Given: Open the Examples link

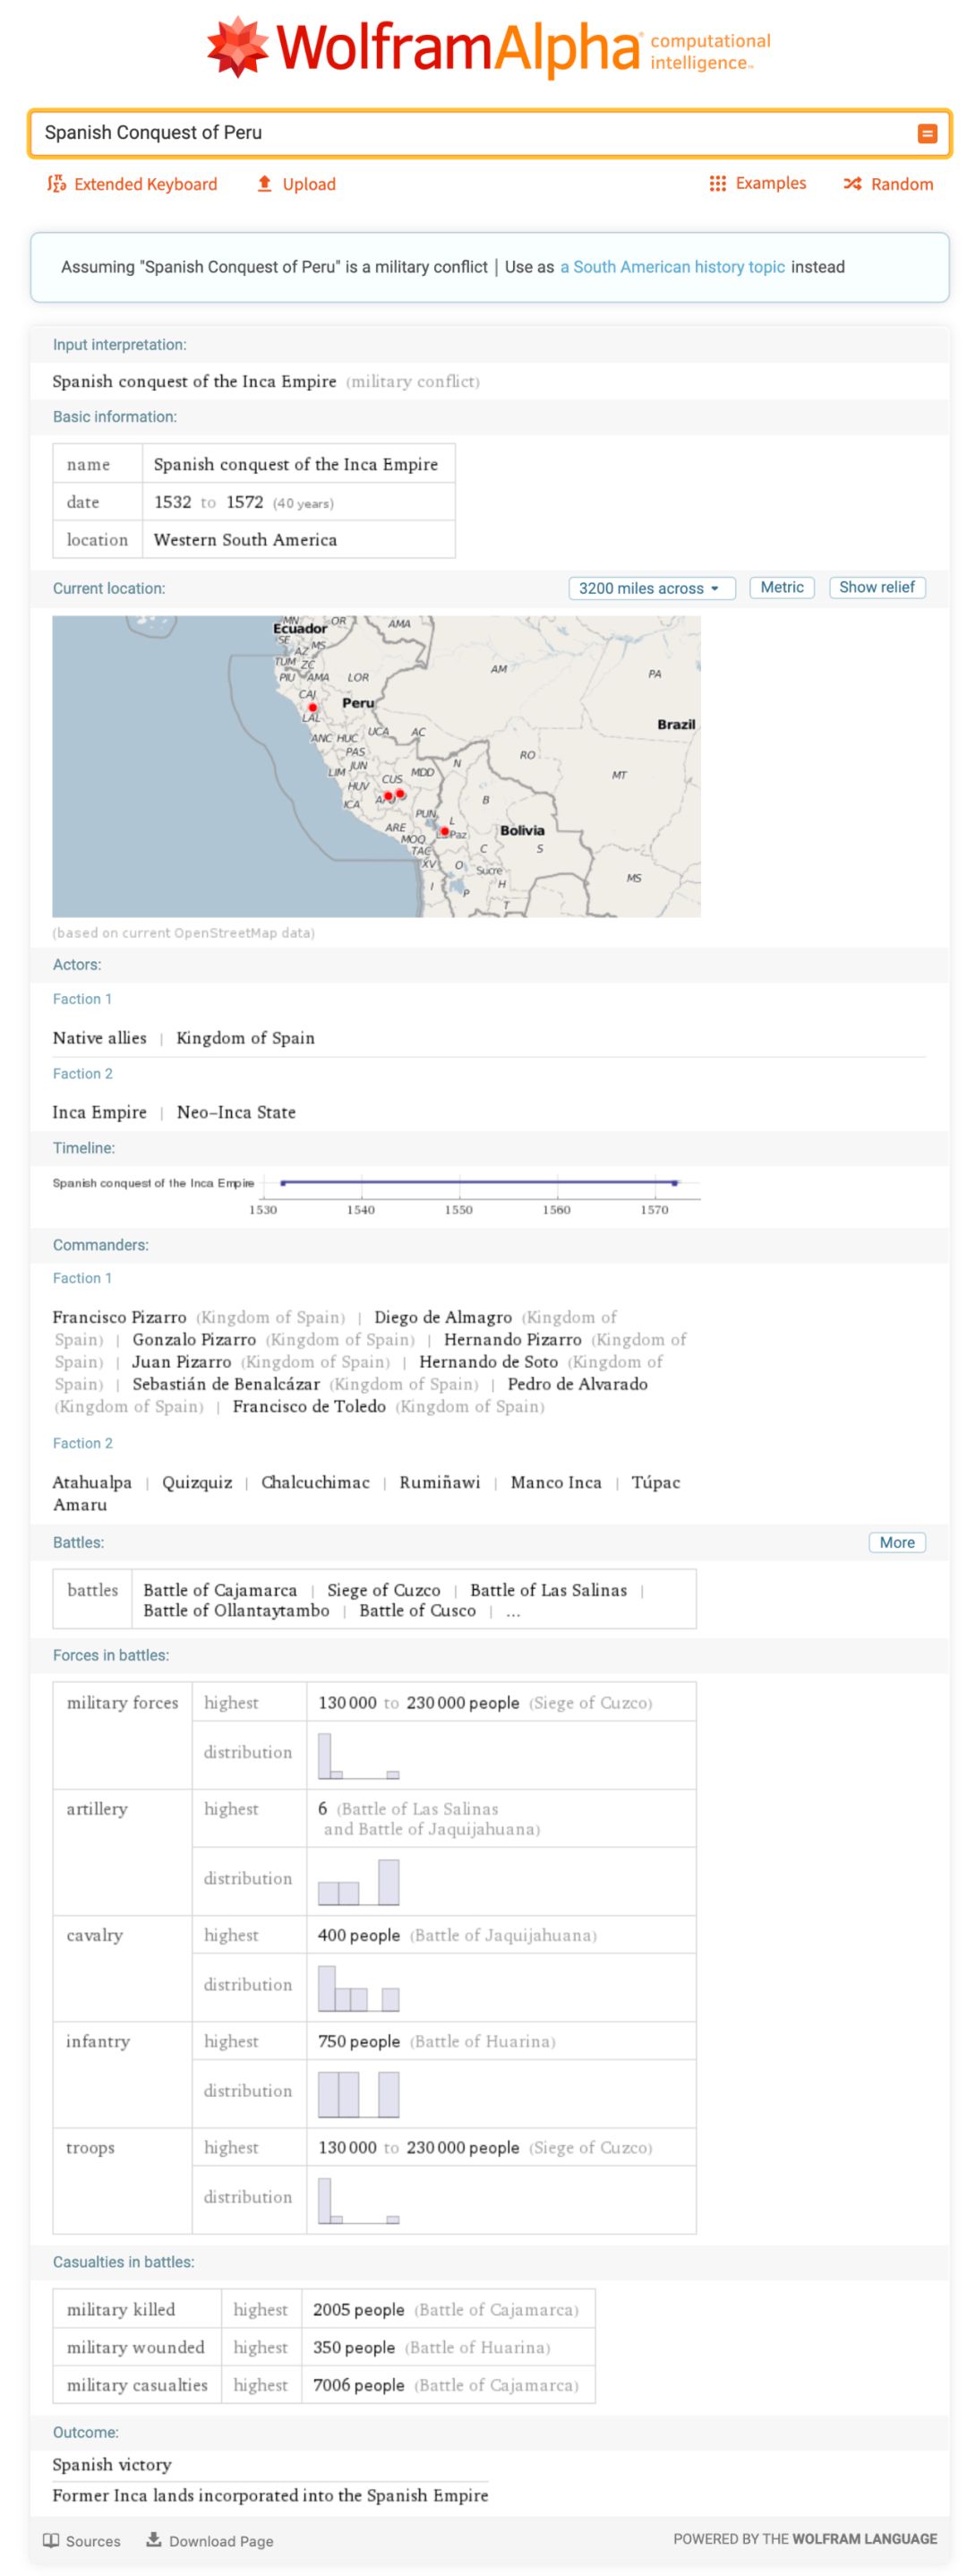Looking at the screenshot, I should coord(770,183).
